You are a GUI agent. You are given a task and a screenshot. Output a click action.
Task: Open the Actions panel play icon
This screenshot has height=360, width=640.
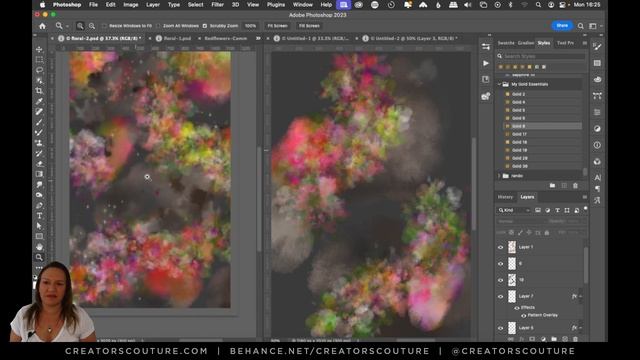(486, 63)
